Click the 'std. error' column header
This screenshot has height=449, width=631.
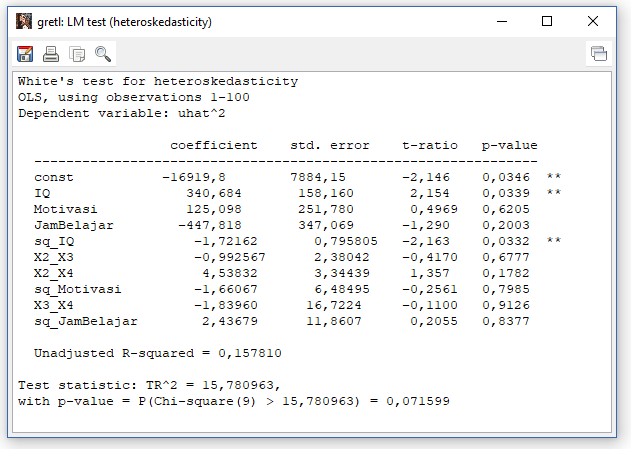click(x=330, y=145)
